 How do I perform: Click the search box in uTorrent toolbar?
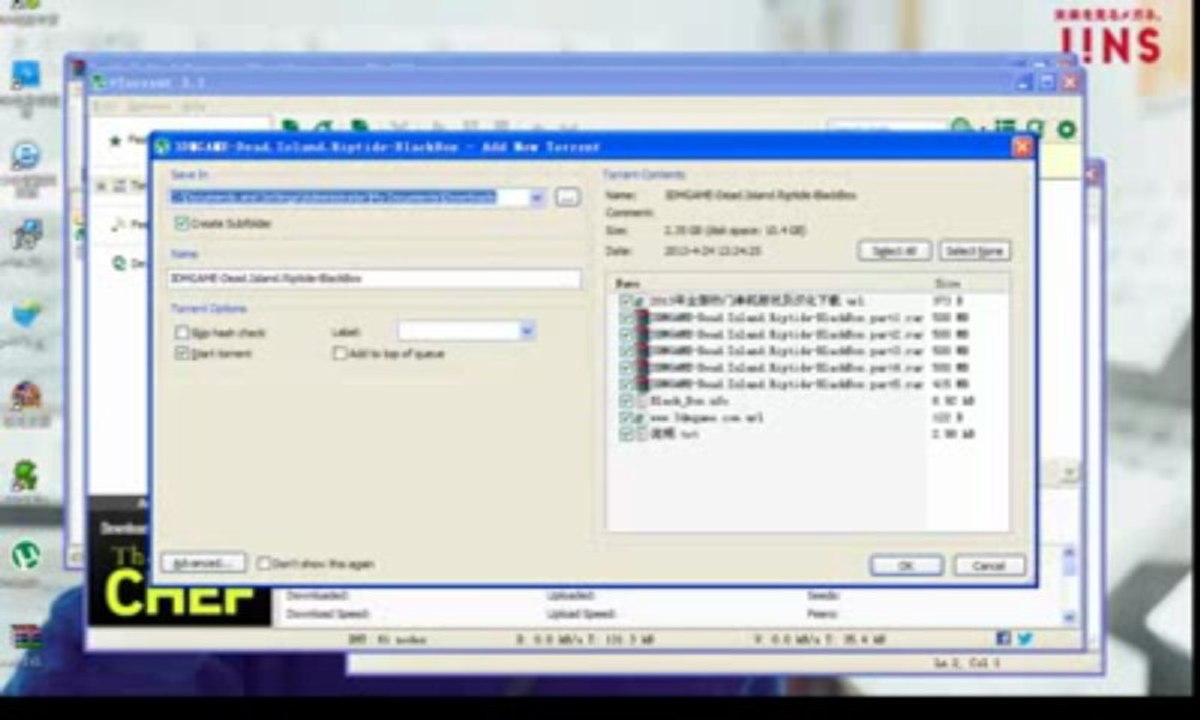pyautogui.click(x=887, y=128)
